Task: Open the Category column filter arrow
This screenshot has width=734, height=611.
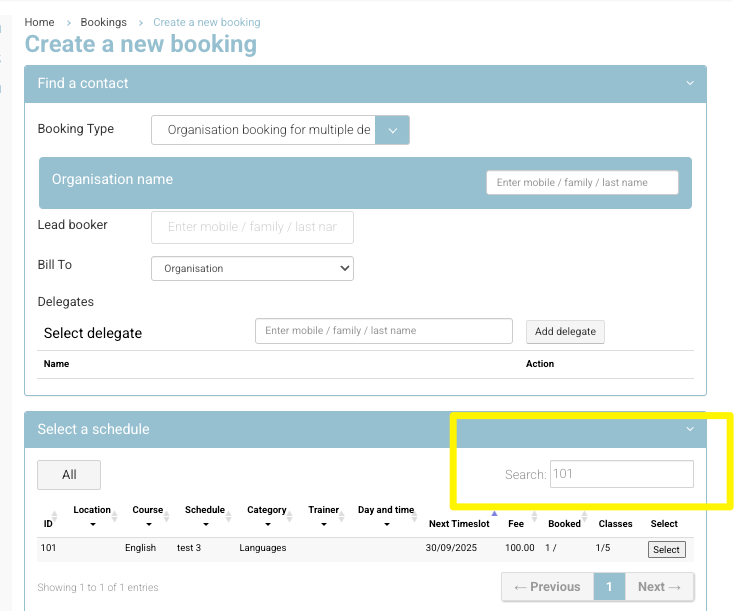Action: click(x=267, y=524)
